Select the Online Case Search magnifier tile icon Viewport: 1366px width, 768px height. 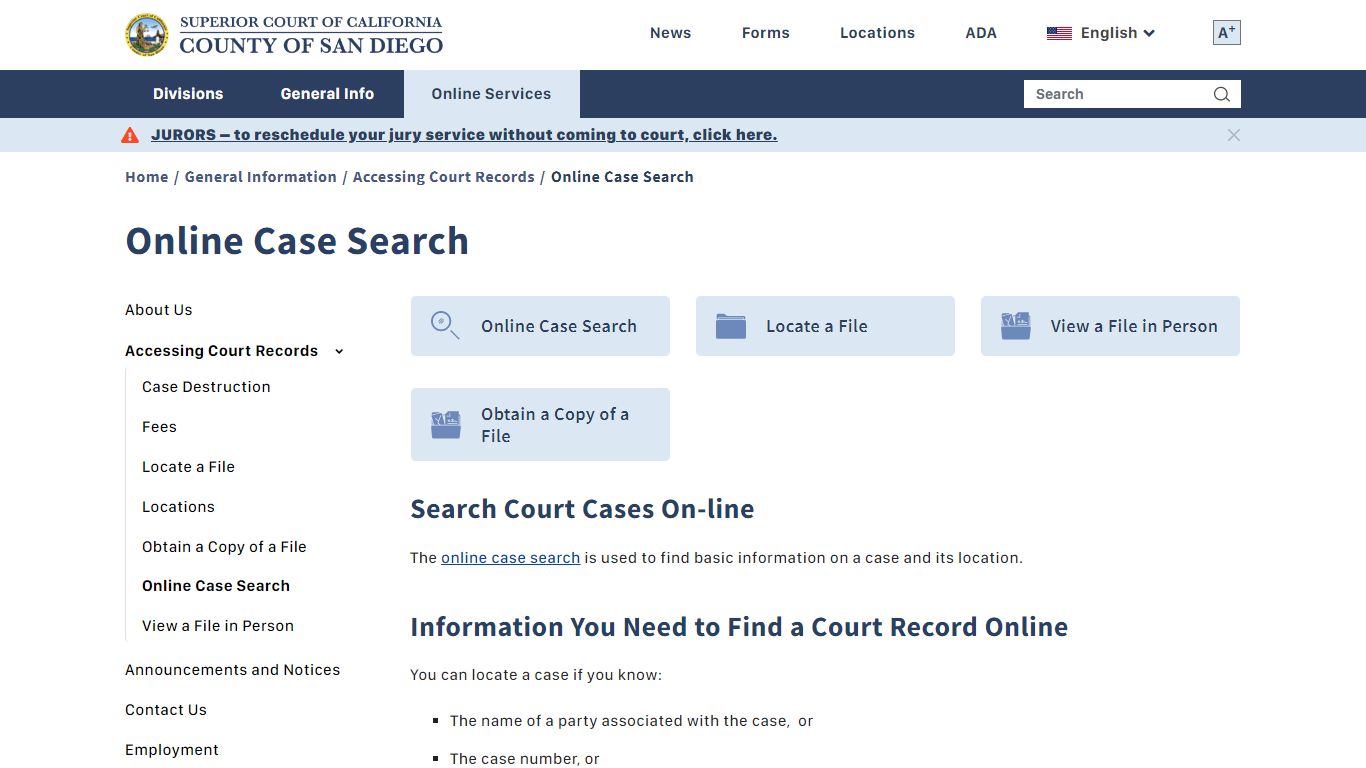pos(445,325)
